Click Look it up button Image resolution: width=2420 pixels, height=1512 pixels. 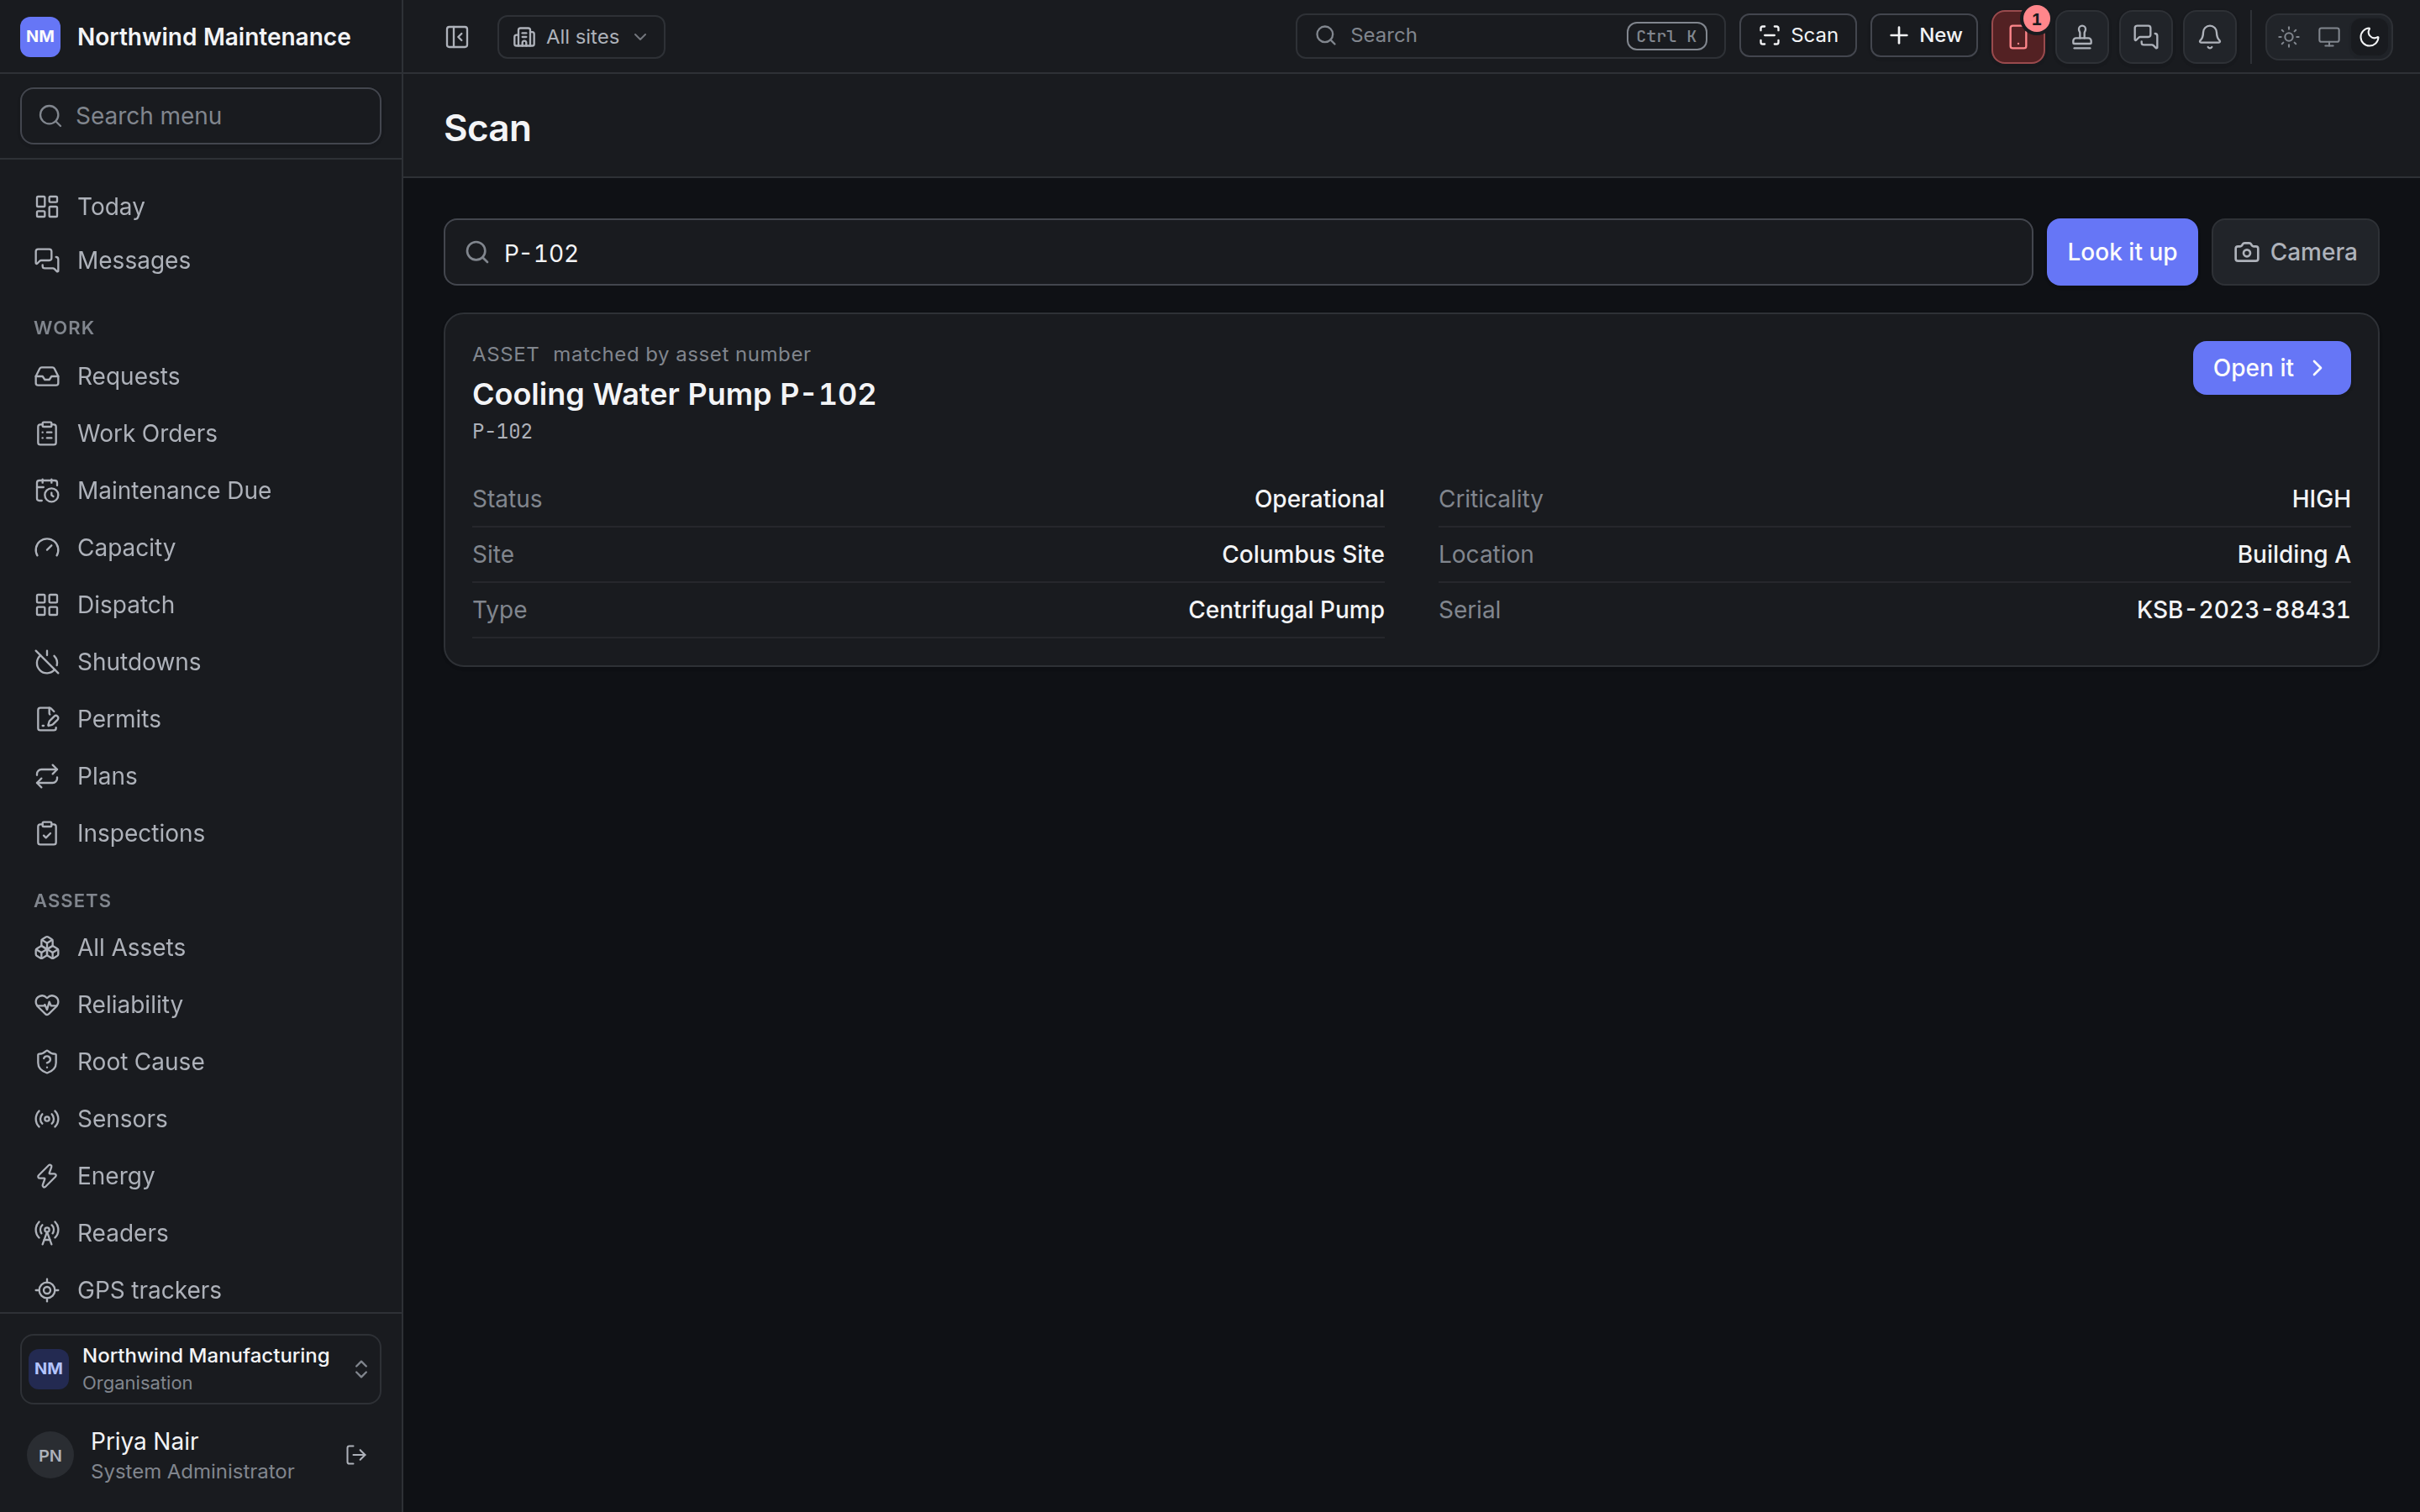tap(2122, 252)
